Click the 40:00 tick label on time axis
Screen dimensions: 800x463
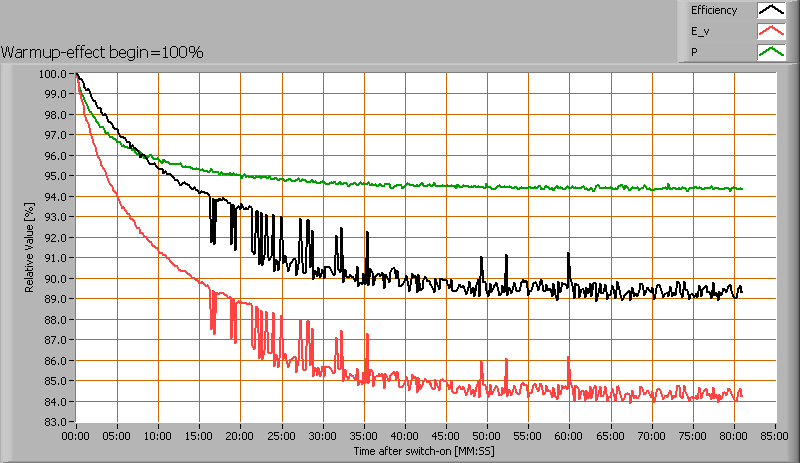point(405,437)
